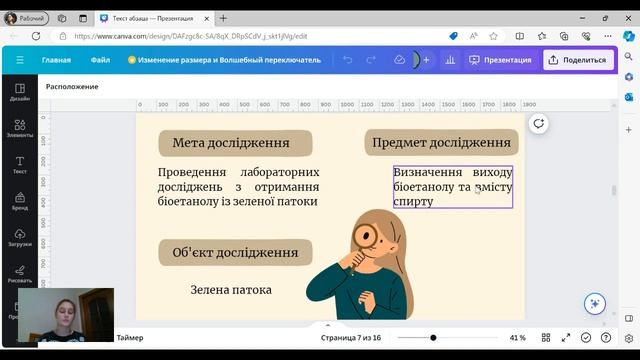This screenshot has height=360, width=640.
Task: Add collaborator with plus icon
Action: tap(426, 60)
